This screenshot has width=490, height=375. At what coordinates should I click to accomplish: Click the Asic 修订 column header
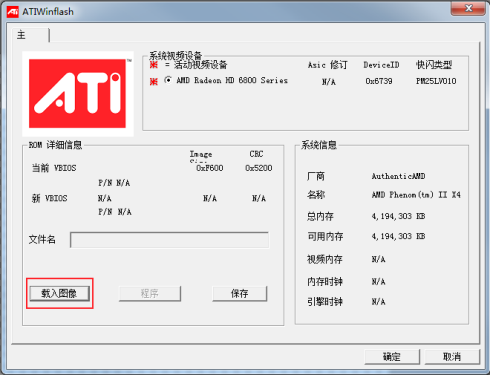[328, 65]
